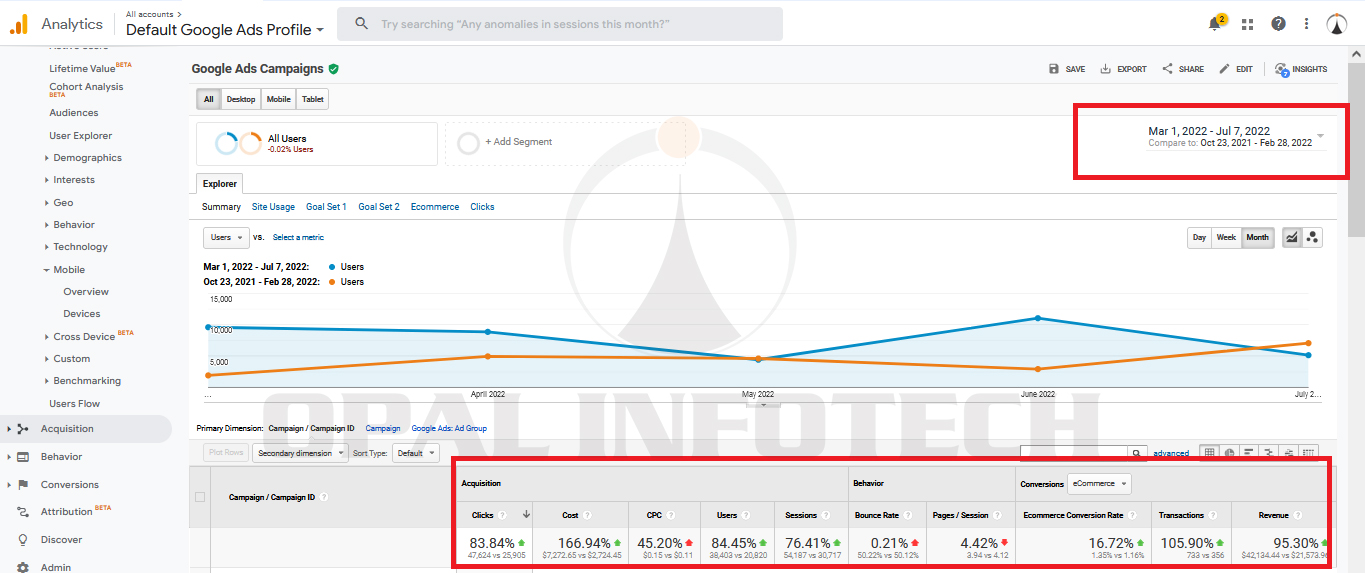Set chart granularity to Week
The height and width of the screenshot is (573, 1365).
click(1226, 237)
